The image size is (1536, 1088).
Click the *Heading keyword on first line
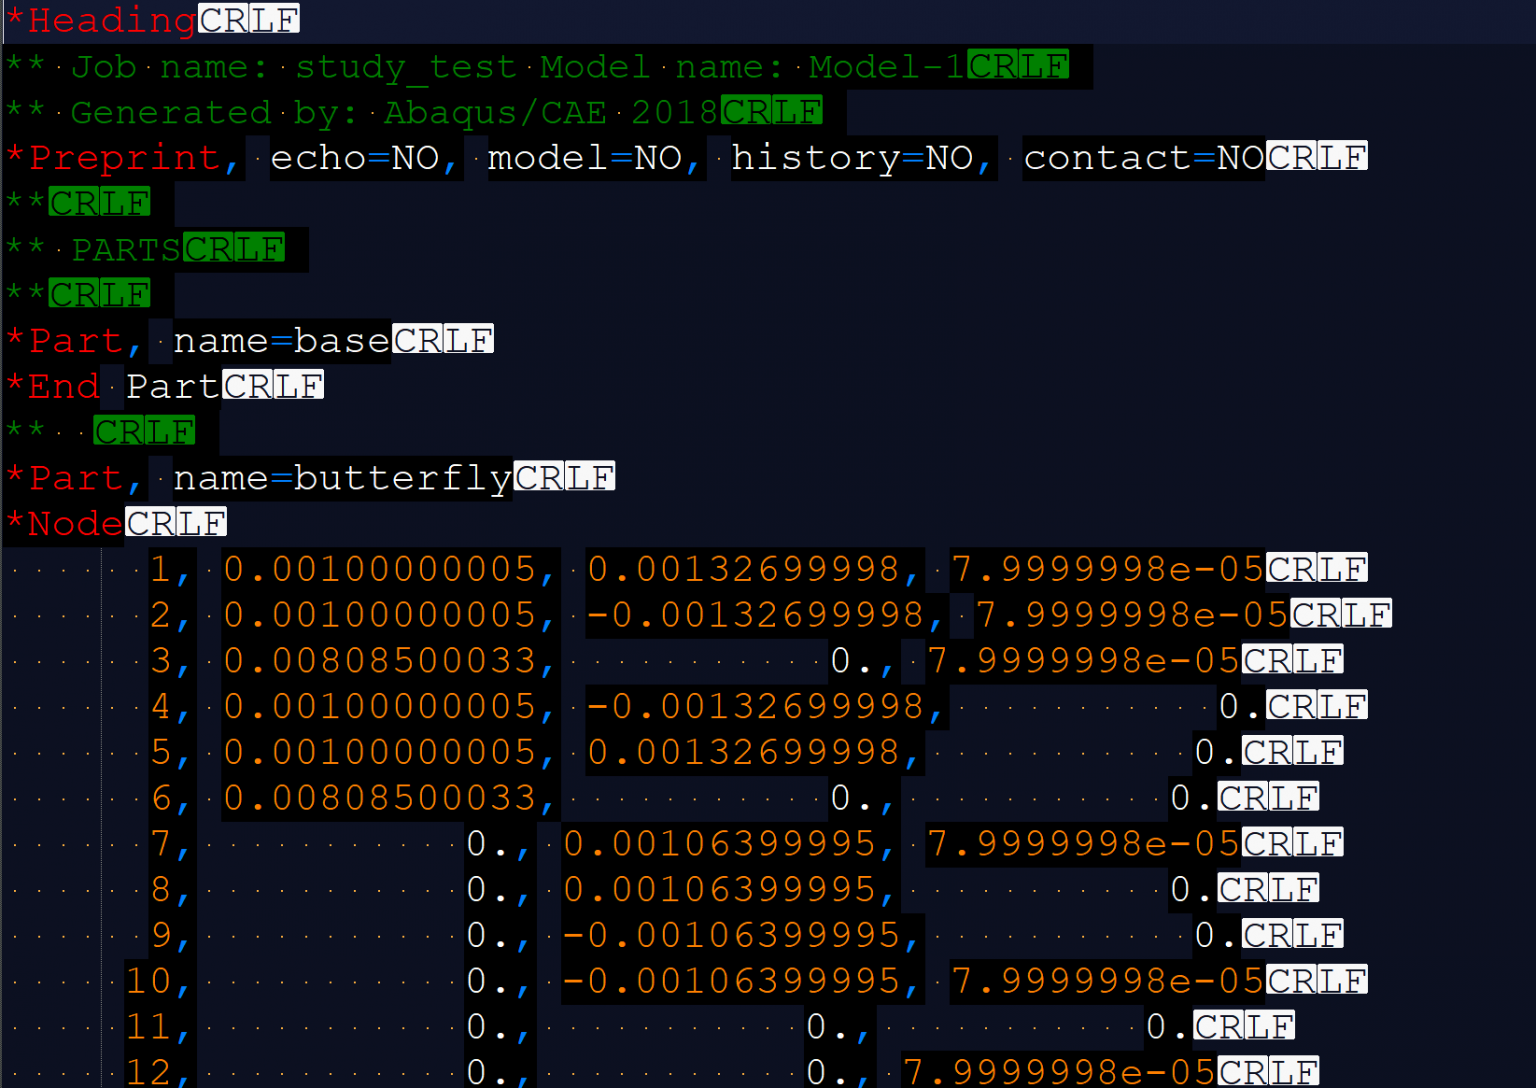[x=100, y=20]
